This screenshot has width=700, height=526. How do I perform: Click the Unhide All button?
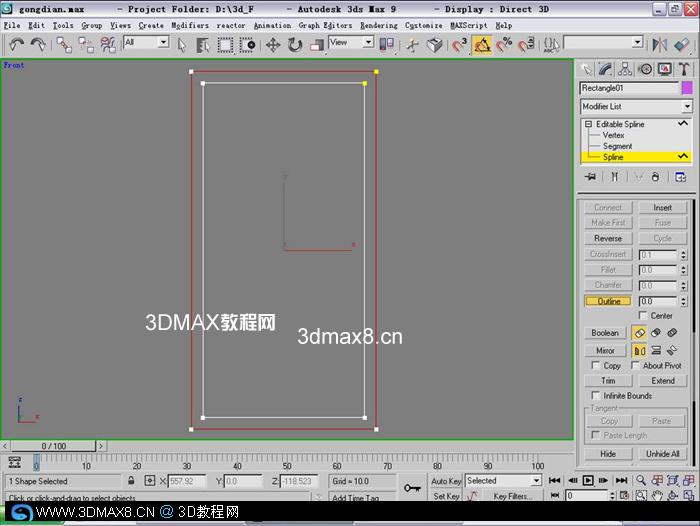[x=662, y=454]
